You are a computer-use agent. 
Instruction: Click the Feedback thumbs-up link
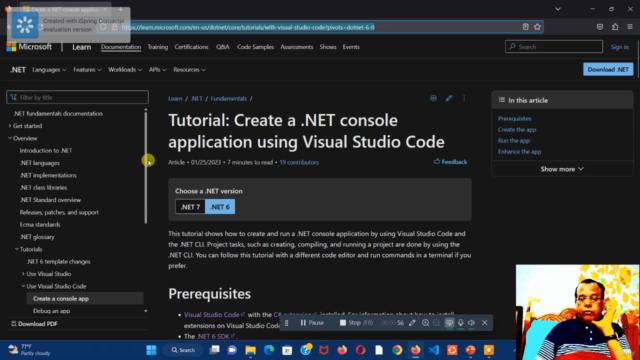click(x=450, y=162)
